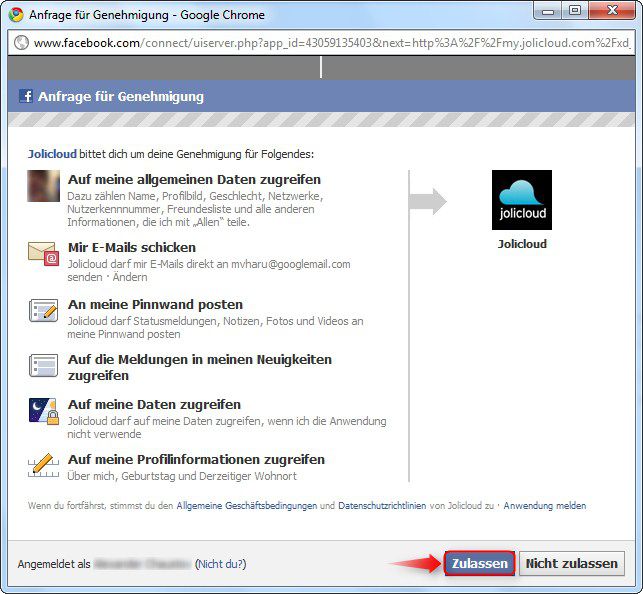This screenshot has width=643, height=594.
Task: Click the globe icon in address bar
Action: click(x=21, y=43)
